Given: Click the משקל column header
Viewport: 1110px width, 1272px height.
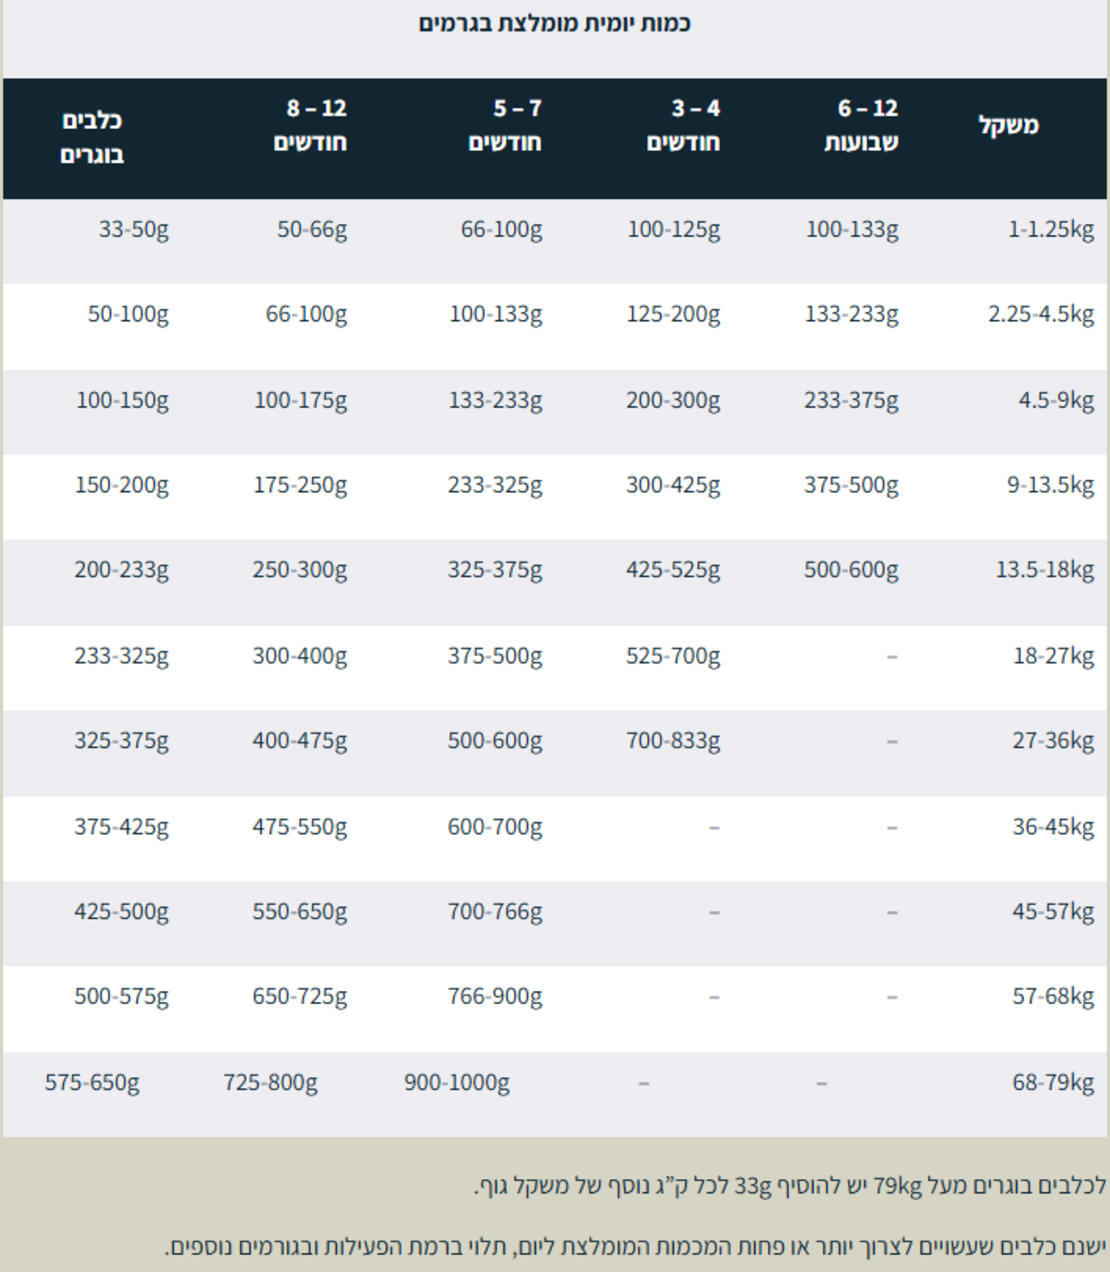Looking at the screenshot, I should tap(1008, 126).
